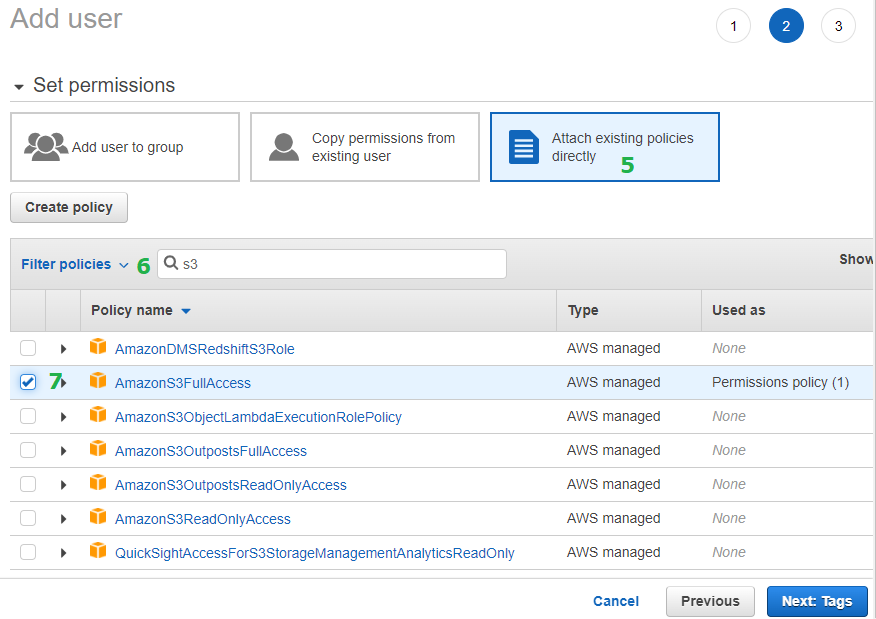876x619 pixels.
Task: Click the orange box icon for AmazonDMSRedshiftS3Role
Action: [x=98, y=347]
